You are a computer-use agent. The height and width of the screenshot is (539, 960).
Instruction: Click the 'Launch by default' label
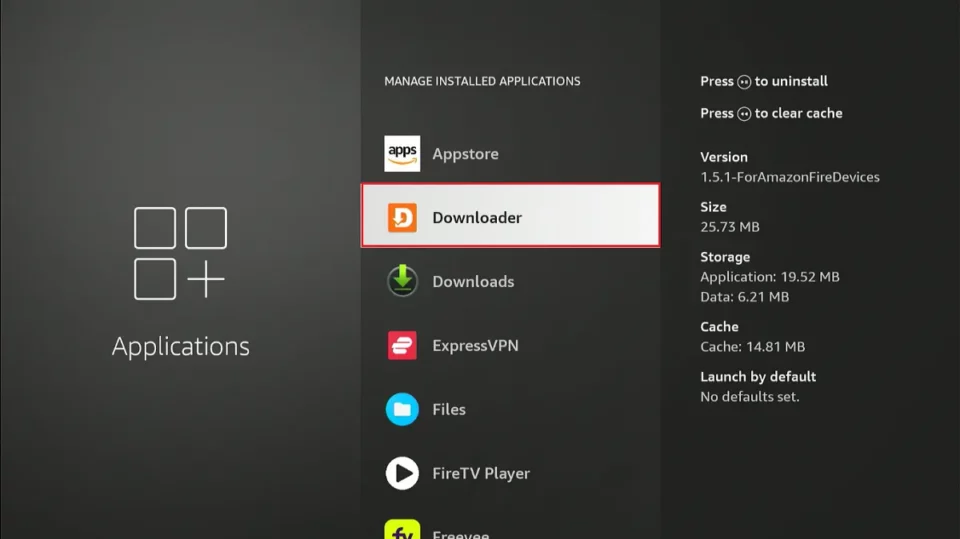pos(758,377)
